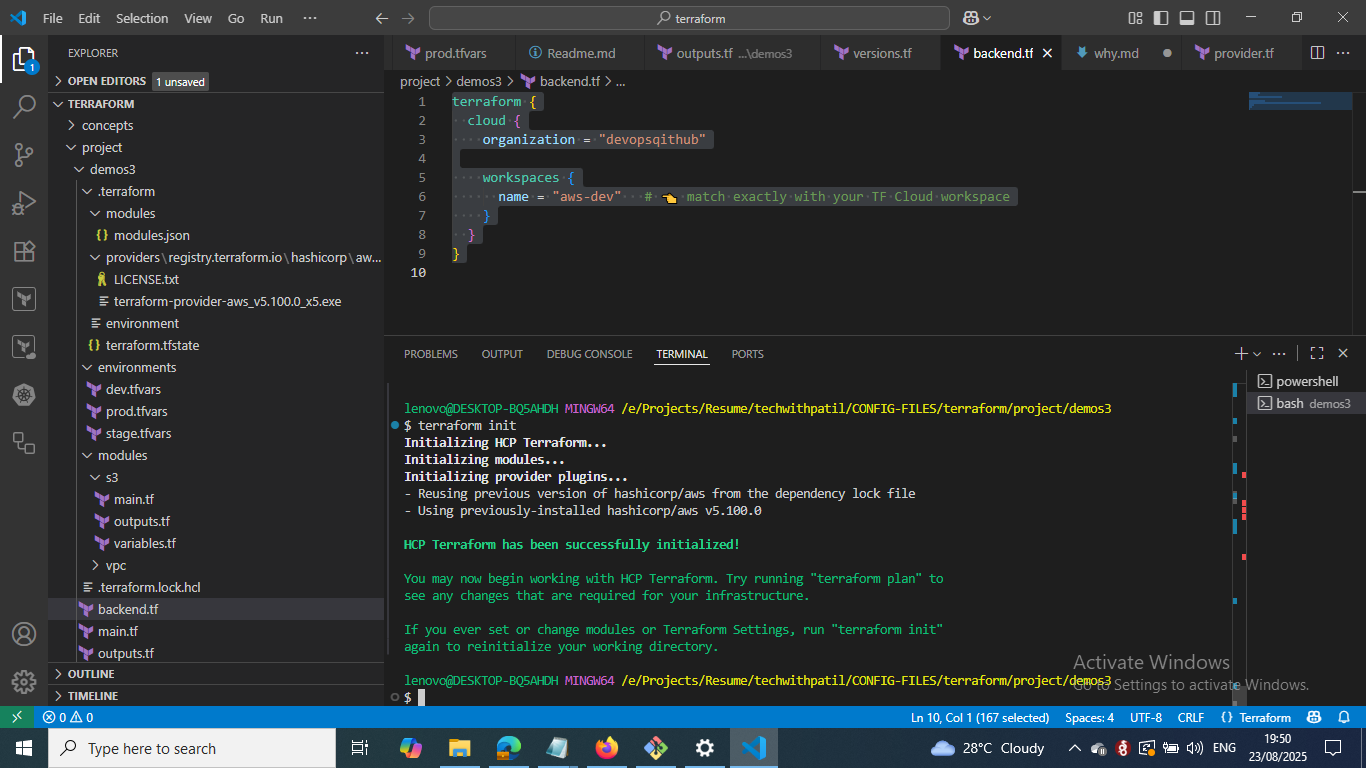Toggle the bottom panel layout button
This screenshot has width=1366, height=768.
click(x=1186, y=18)
